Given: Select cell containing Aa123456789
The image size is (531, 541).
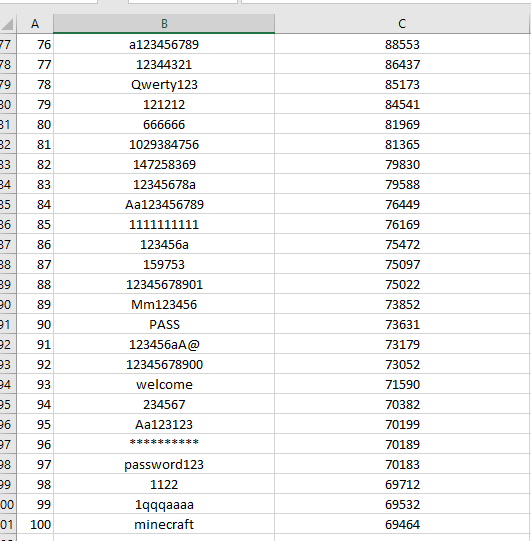Looking at the screenshot, I should pyautogui.click(x=164, y=204).
